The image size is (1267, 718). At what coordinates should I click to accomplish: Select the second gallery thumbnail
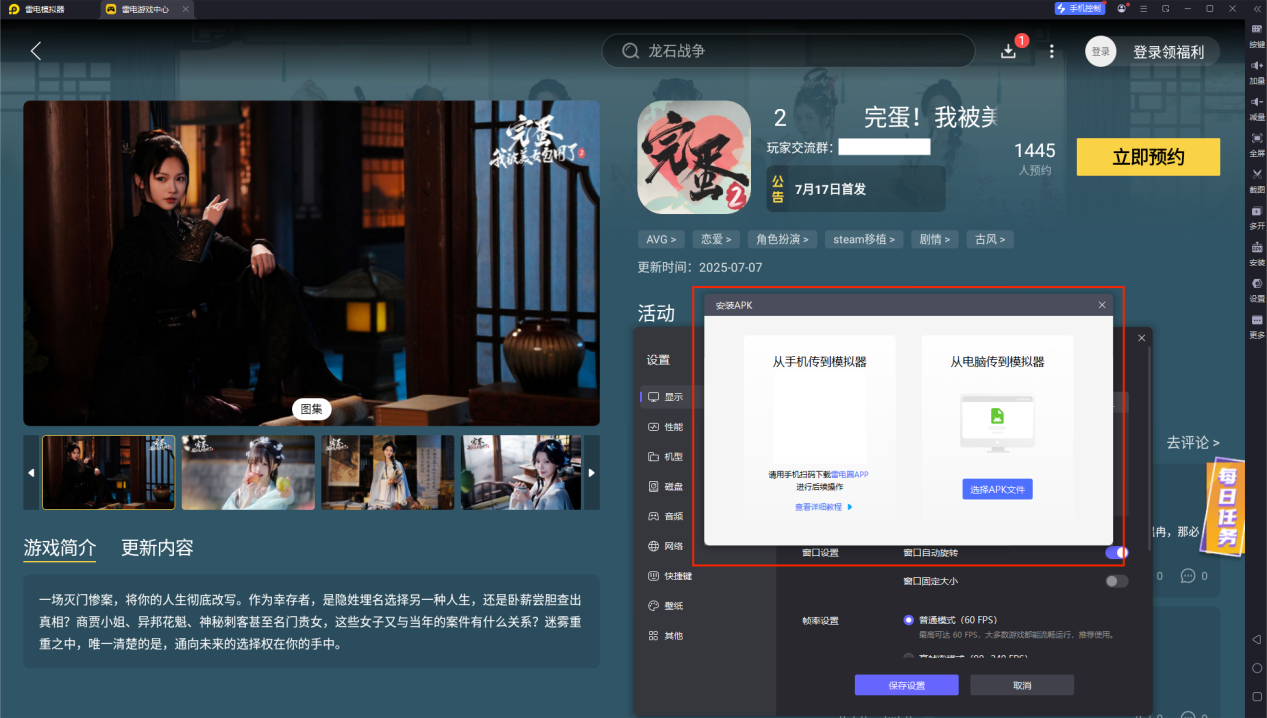248,472
